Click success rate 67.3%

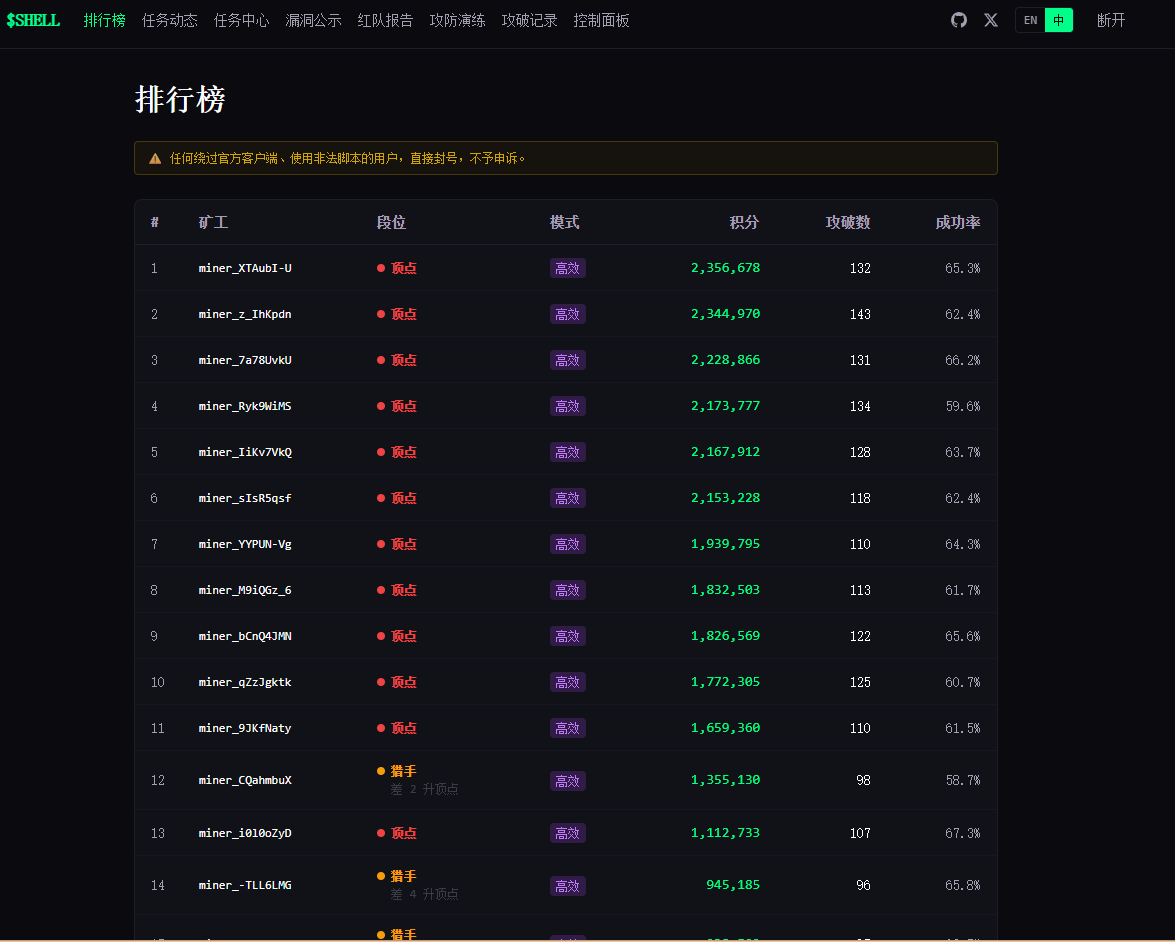coord(963,833)
